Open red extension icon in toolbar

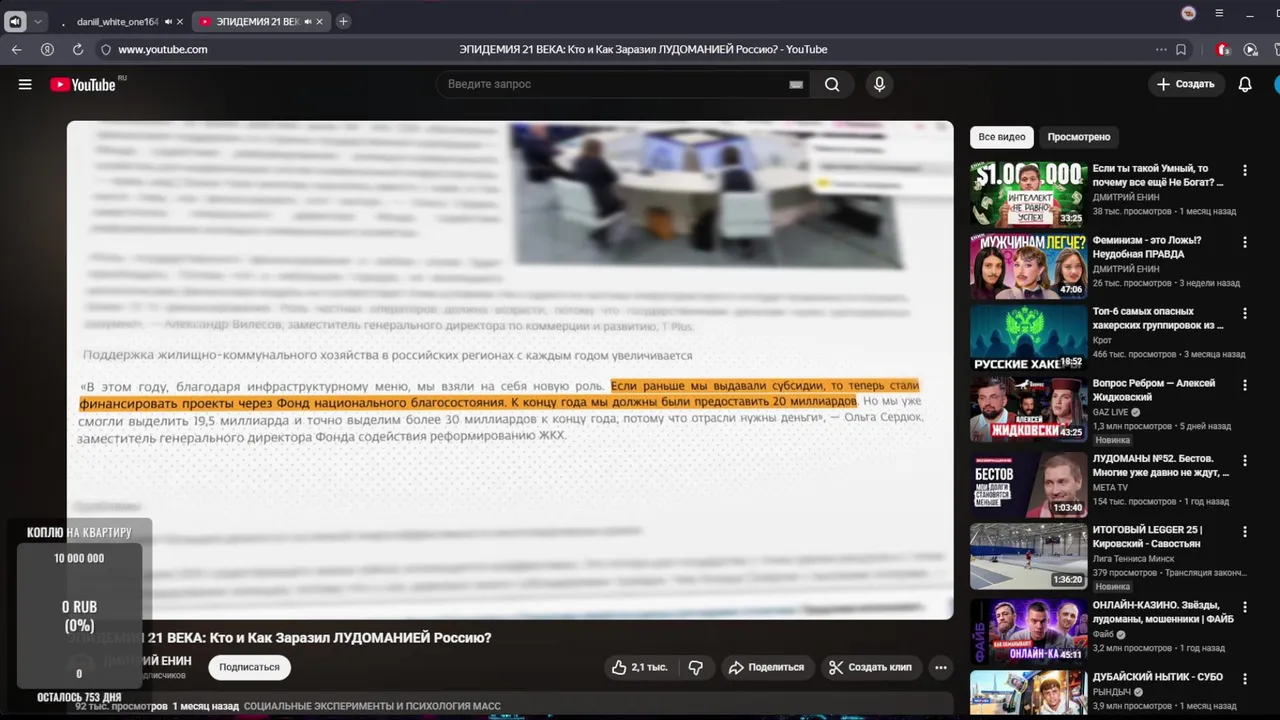[1222, 49]
